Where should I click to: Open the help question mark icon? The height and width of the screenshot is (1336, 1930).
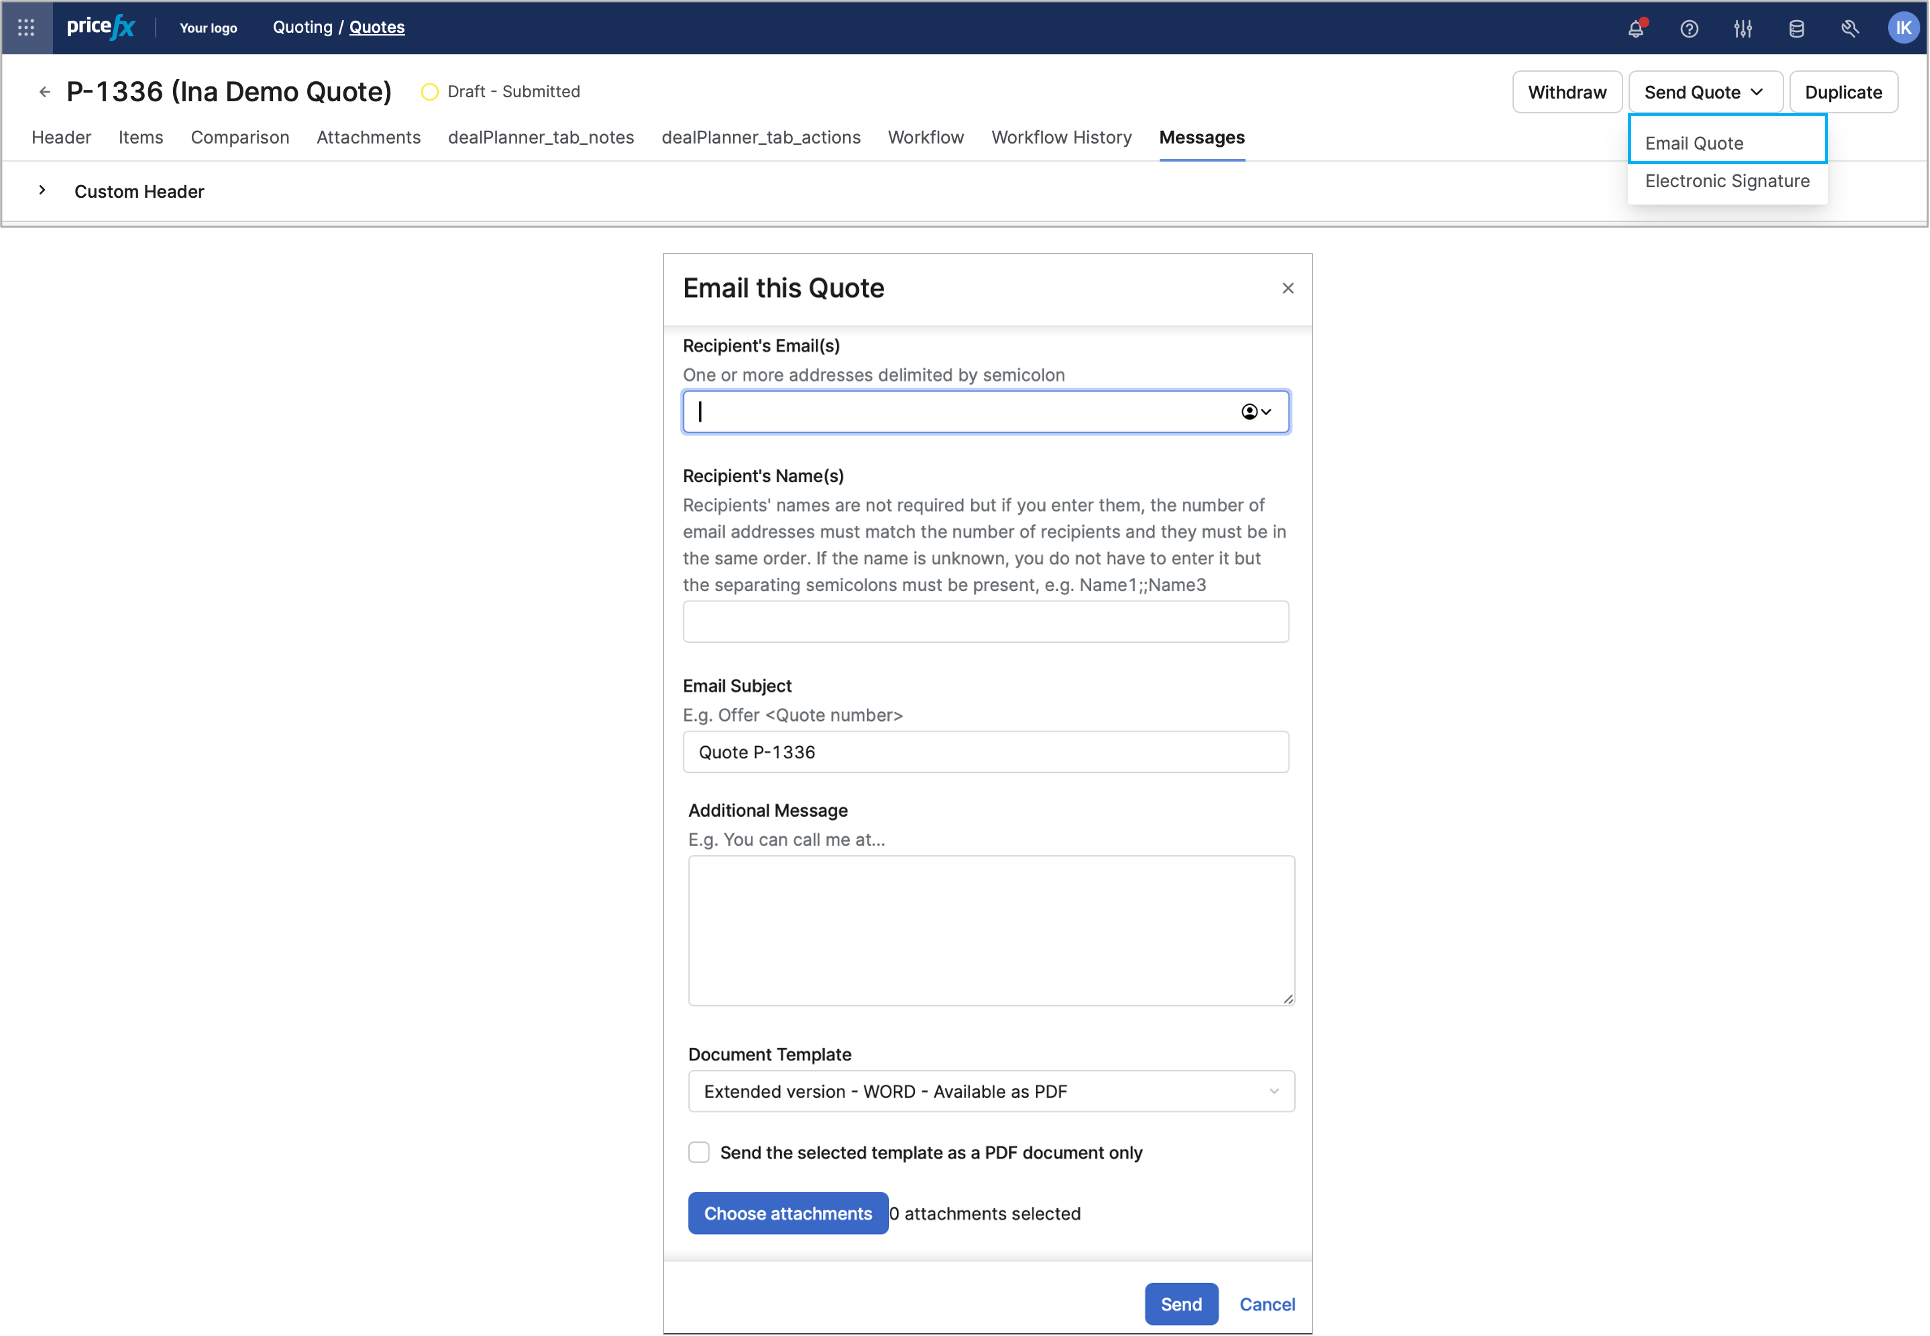pos(1689,28)
